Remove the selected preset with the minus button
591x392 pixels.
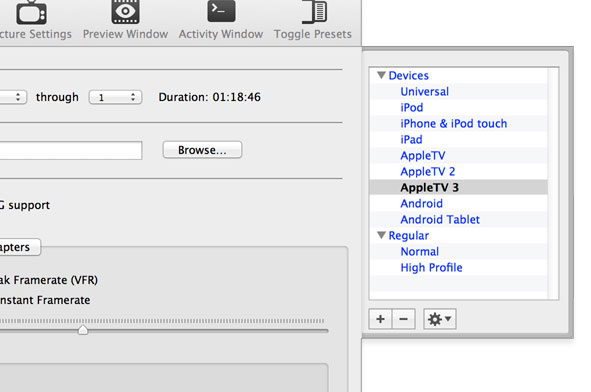click(x=404, y=319)
